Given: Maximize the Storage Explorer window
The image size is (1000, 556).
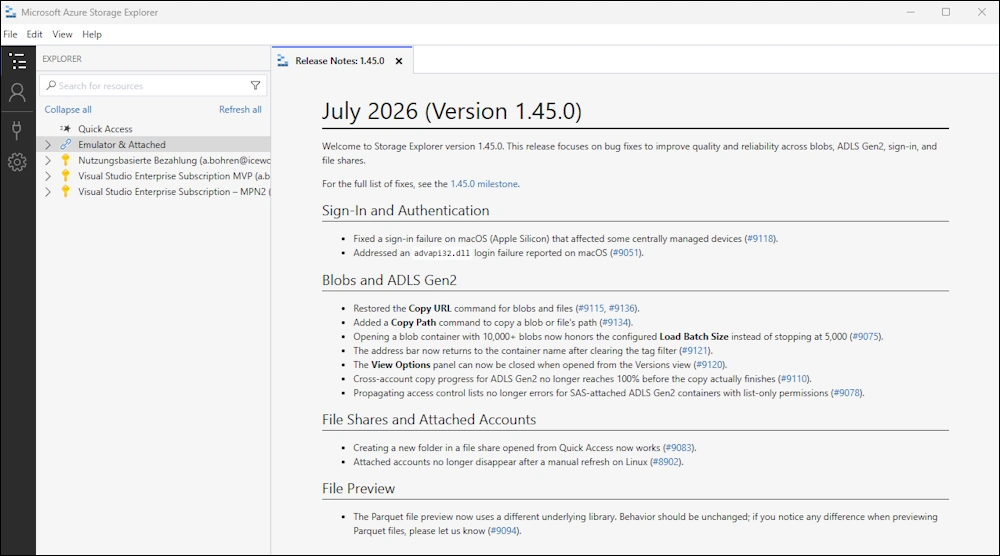Looking at the screenshot, I should point(946,12).
